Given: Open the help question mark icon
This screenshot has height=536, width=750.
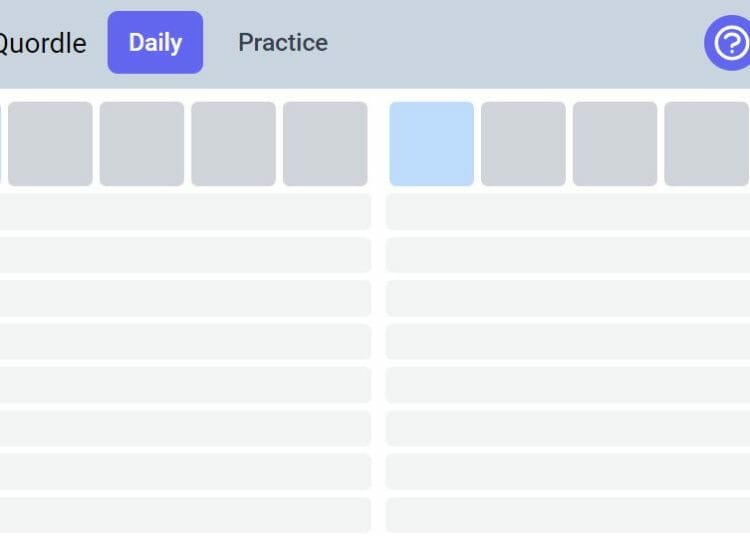Looking at the screenshot, I should coord(729,43).
